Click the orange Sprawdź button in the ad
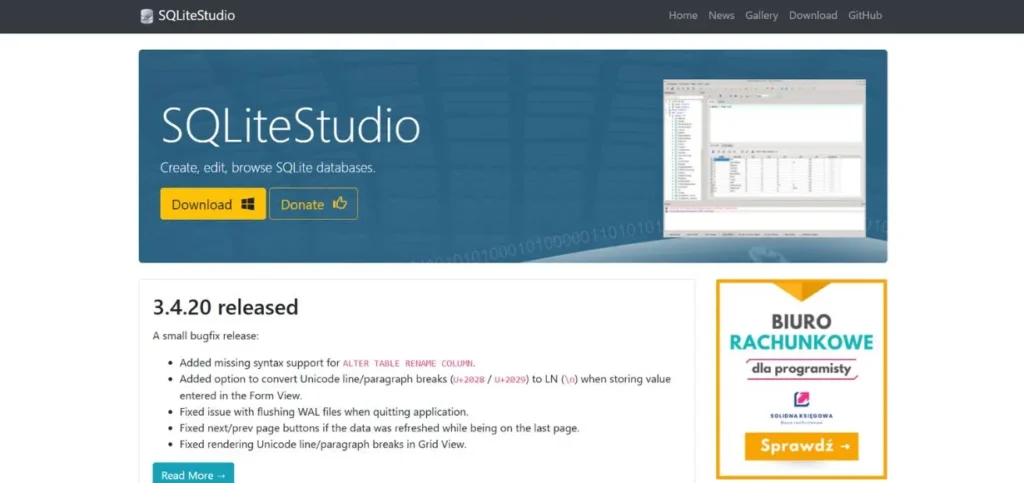This screenshot has height=483, width=1024. tap(801, 446)
